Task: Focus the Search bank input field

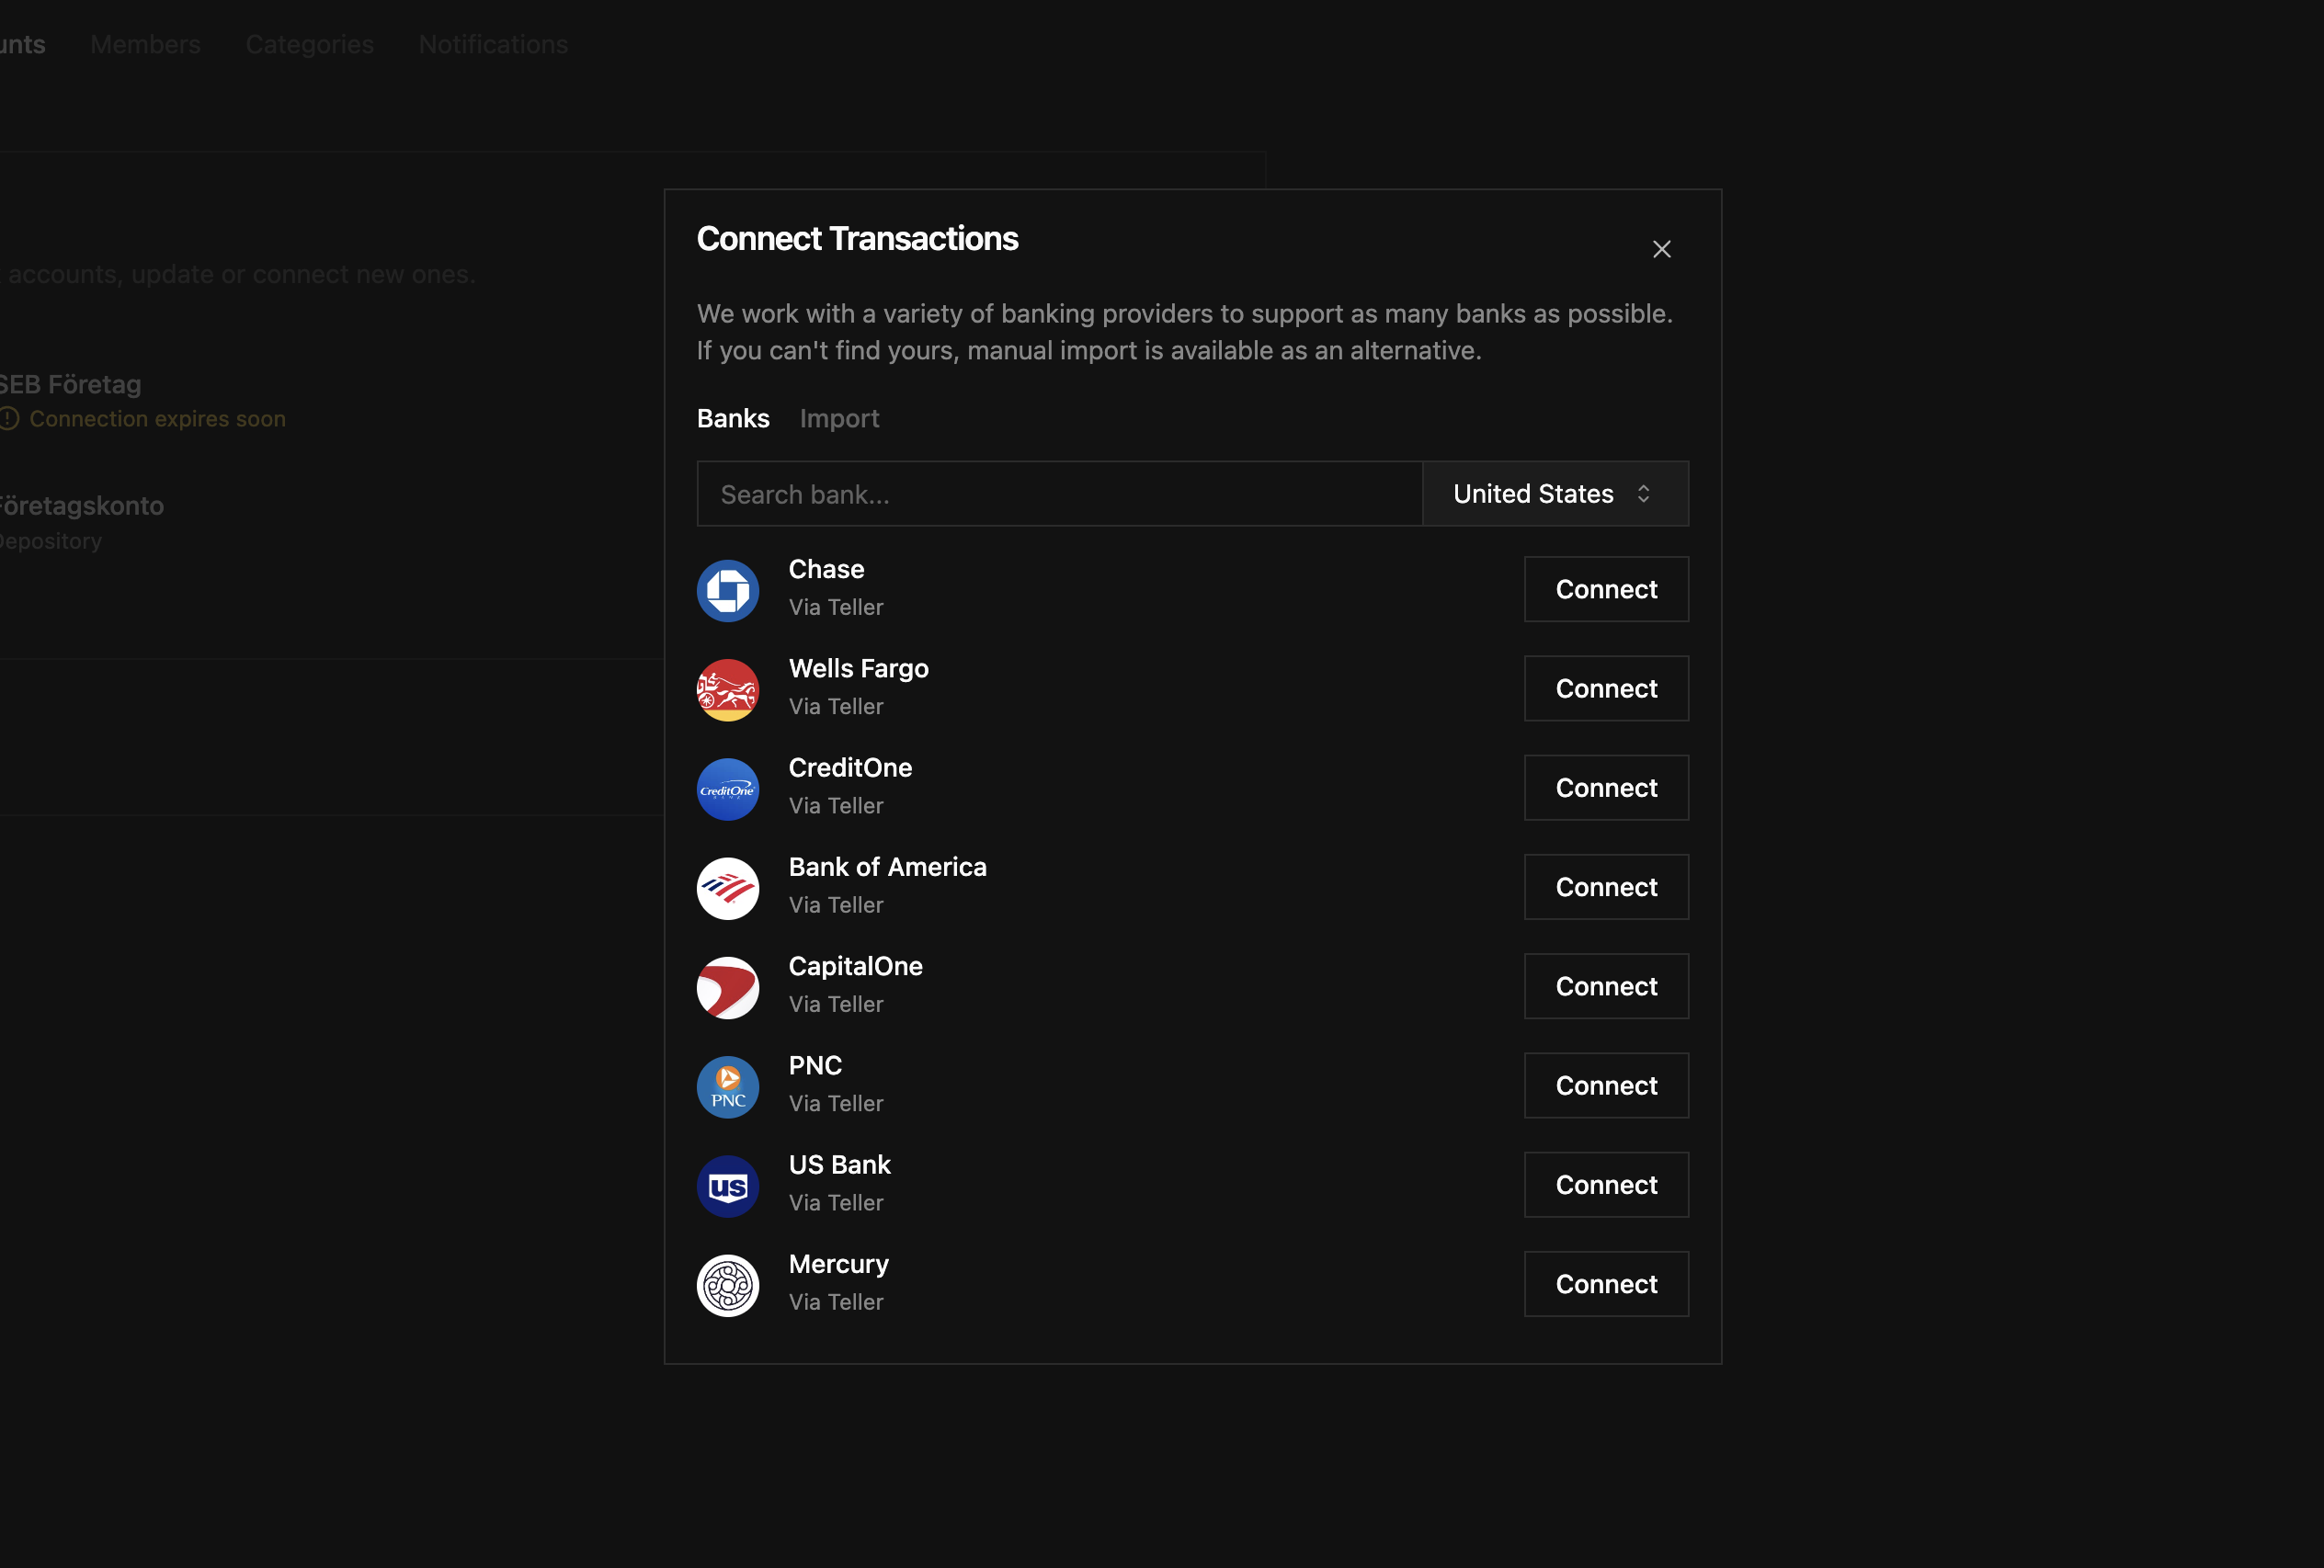Action: pyautogui.click(x=1058, y=494)
